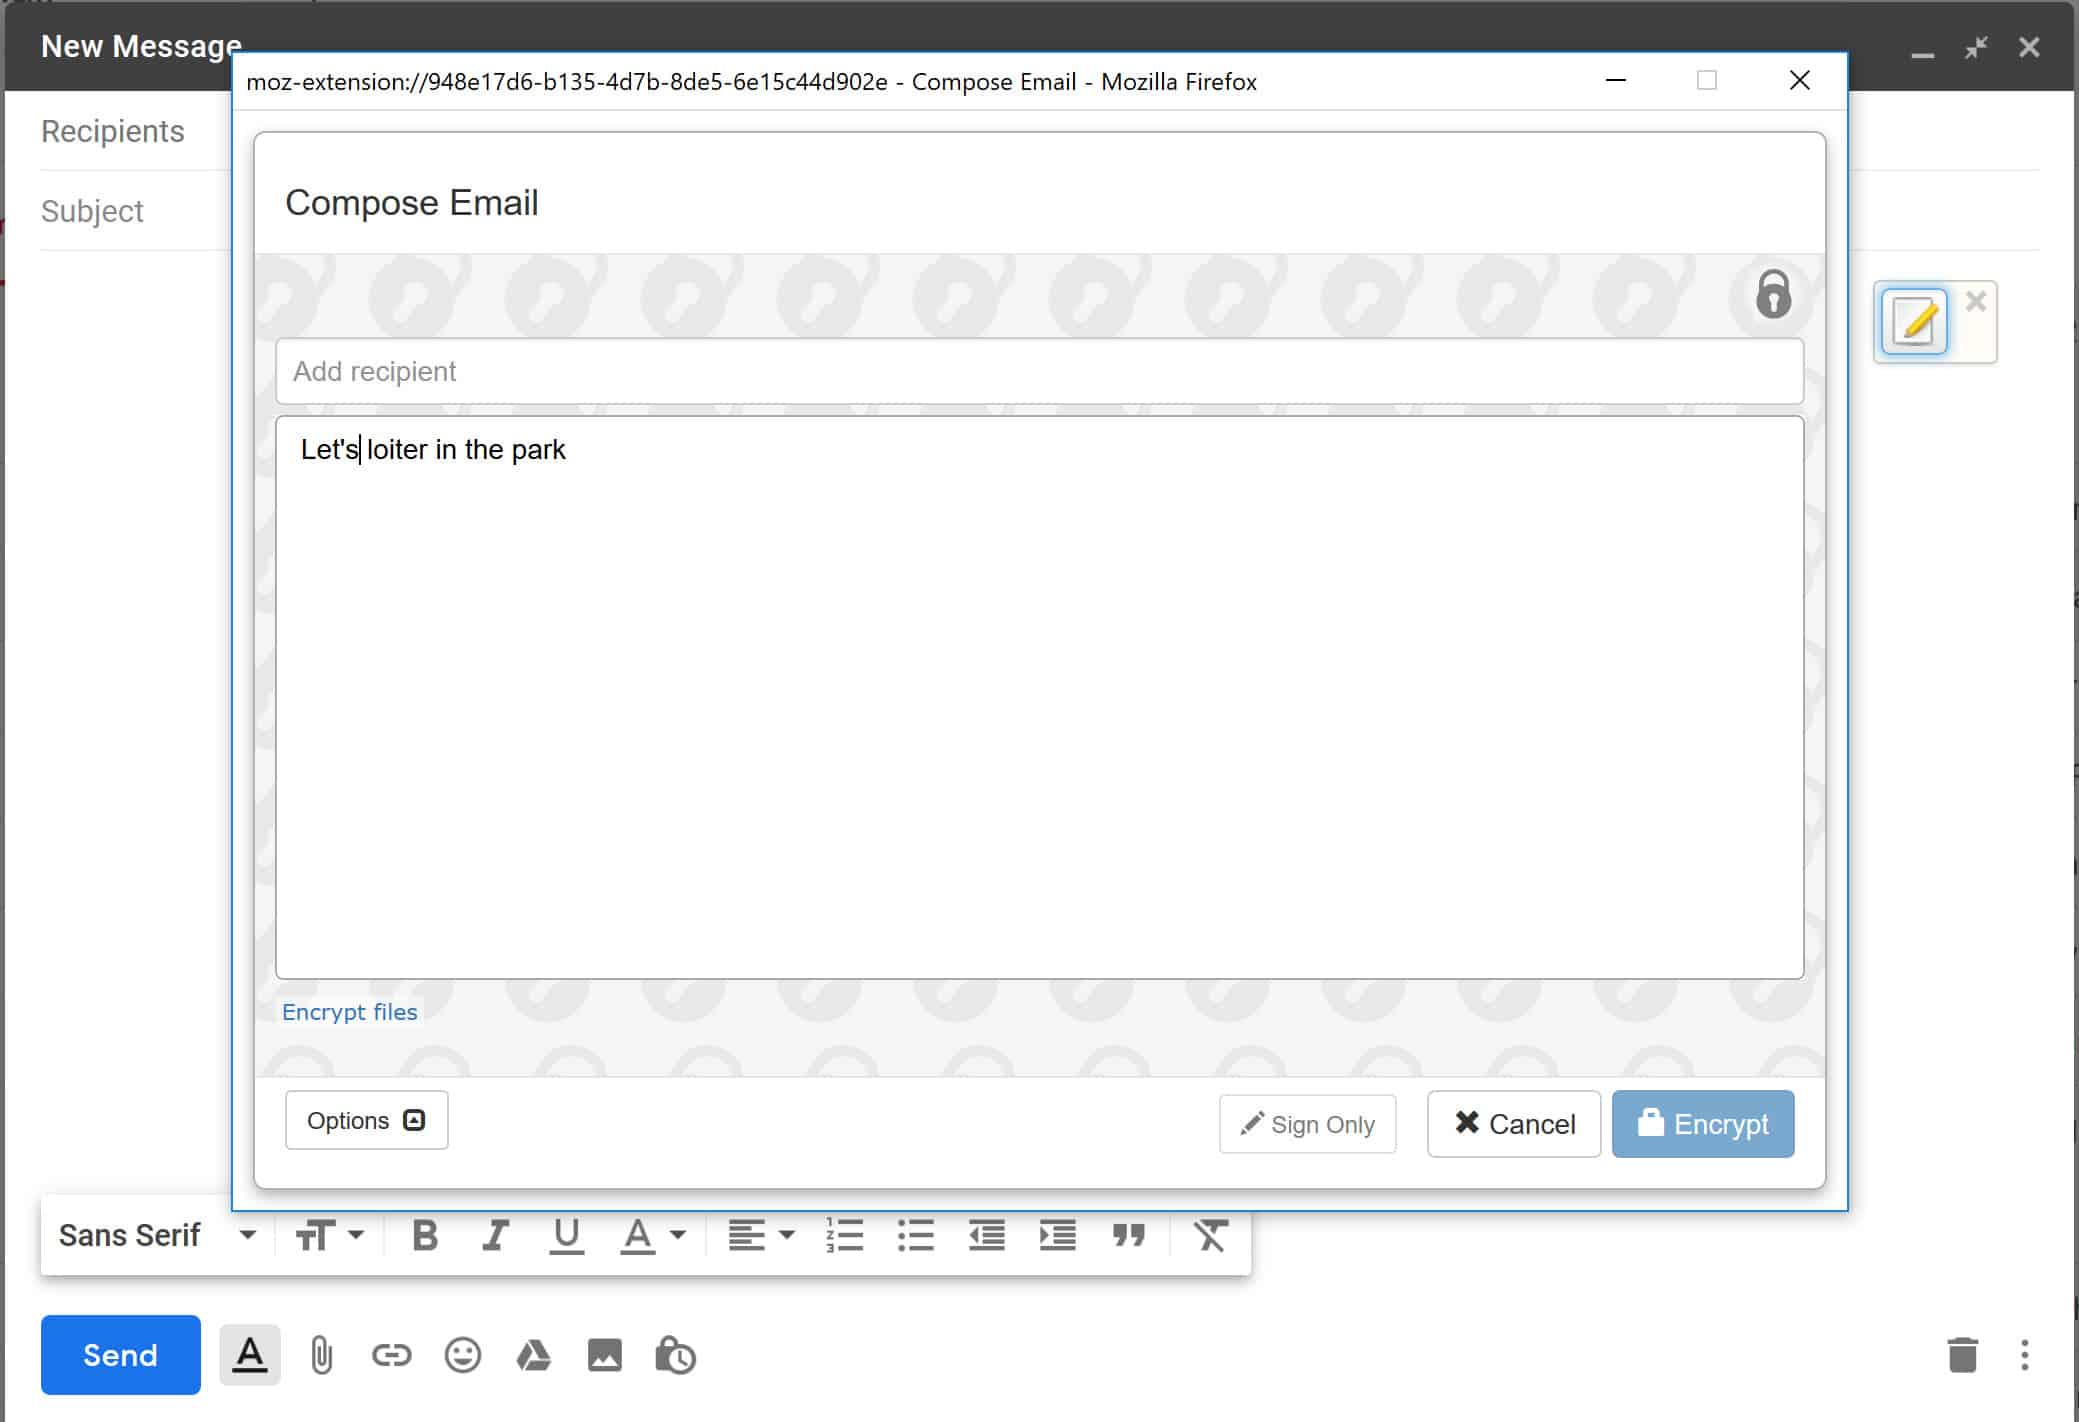Viewport: 2079px width, 1422px height.
Task: Click the Gmail Recipients field
Action: [113, 131]
